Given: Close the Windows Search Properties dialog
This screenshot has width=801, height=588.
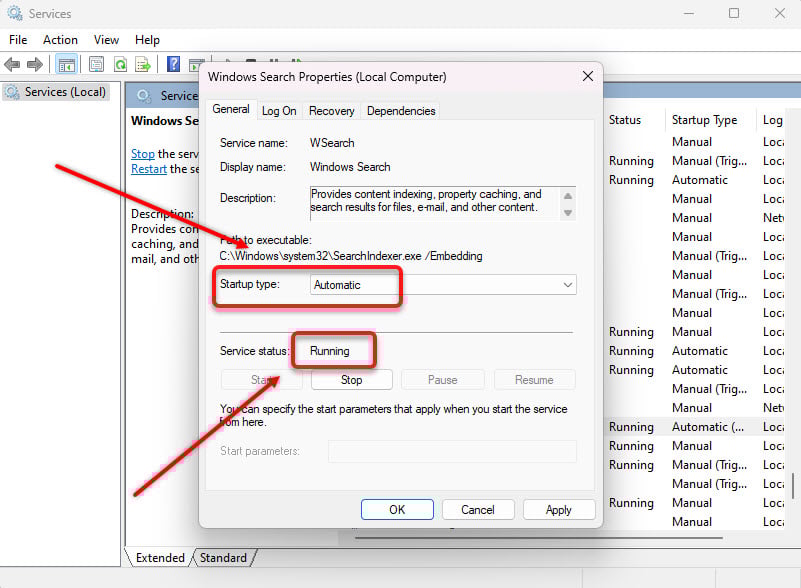Looking at the screenshot, I should point(587,77).
